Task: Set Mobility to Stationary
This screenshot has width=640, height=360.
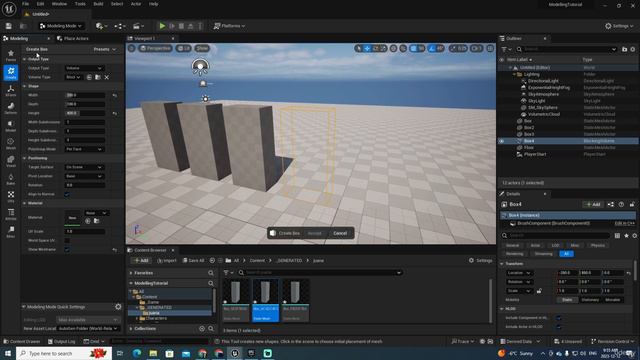Action: [x=590, y=300]
